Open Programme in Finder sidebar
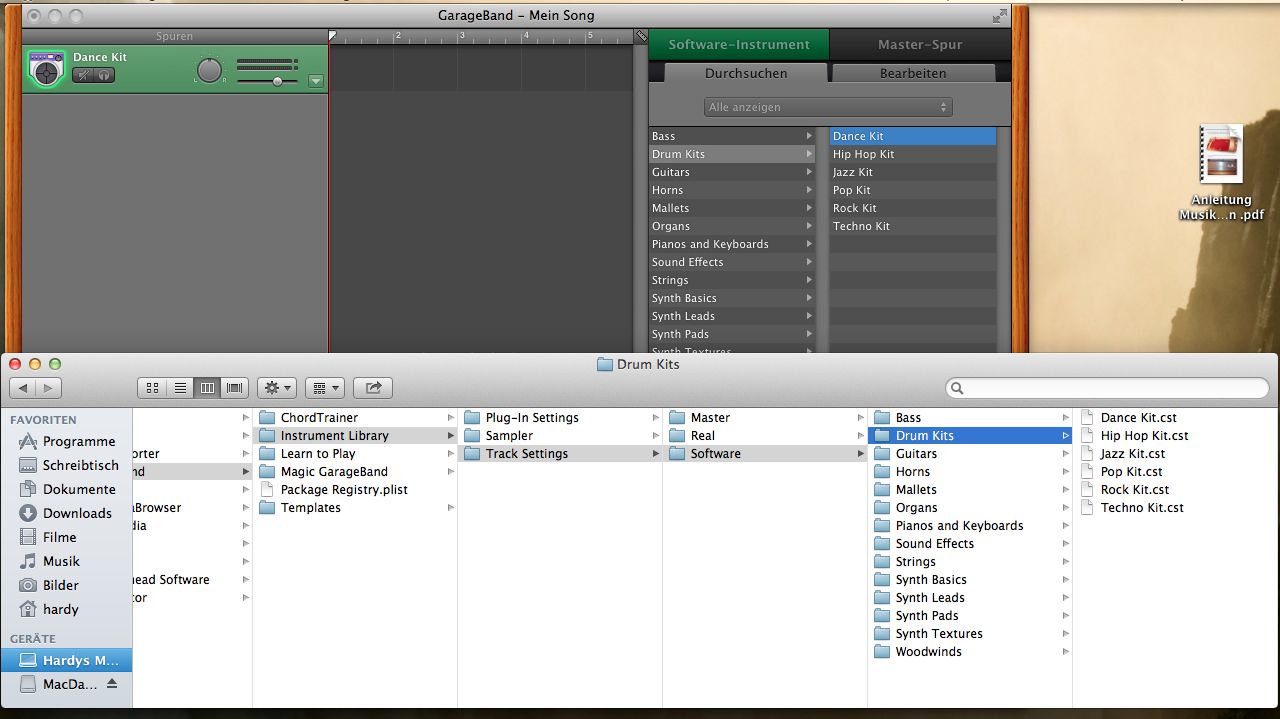1280x719 pixels. click(66, 441)
